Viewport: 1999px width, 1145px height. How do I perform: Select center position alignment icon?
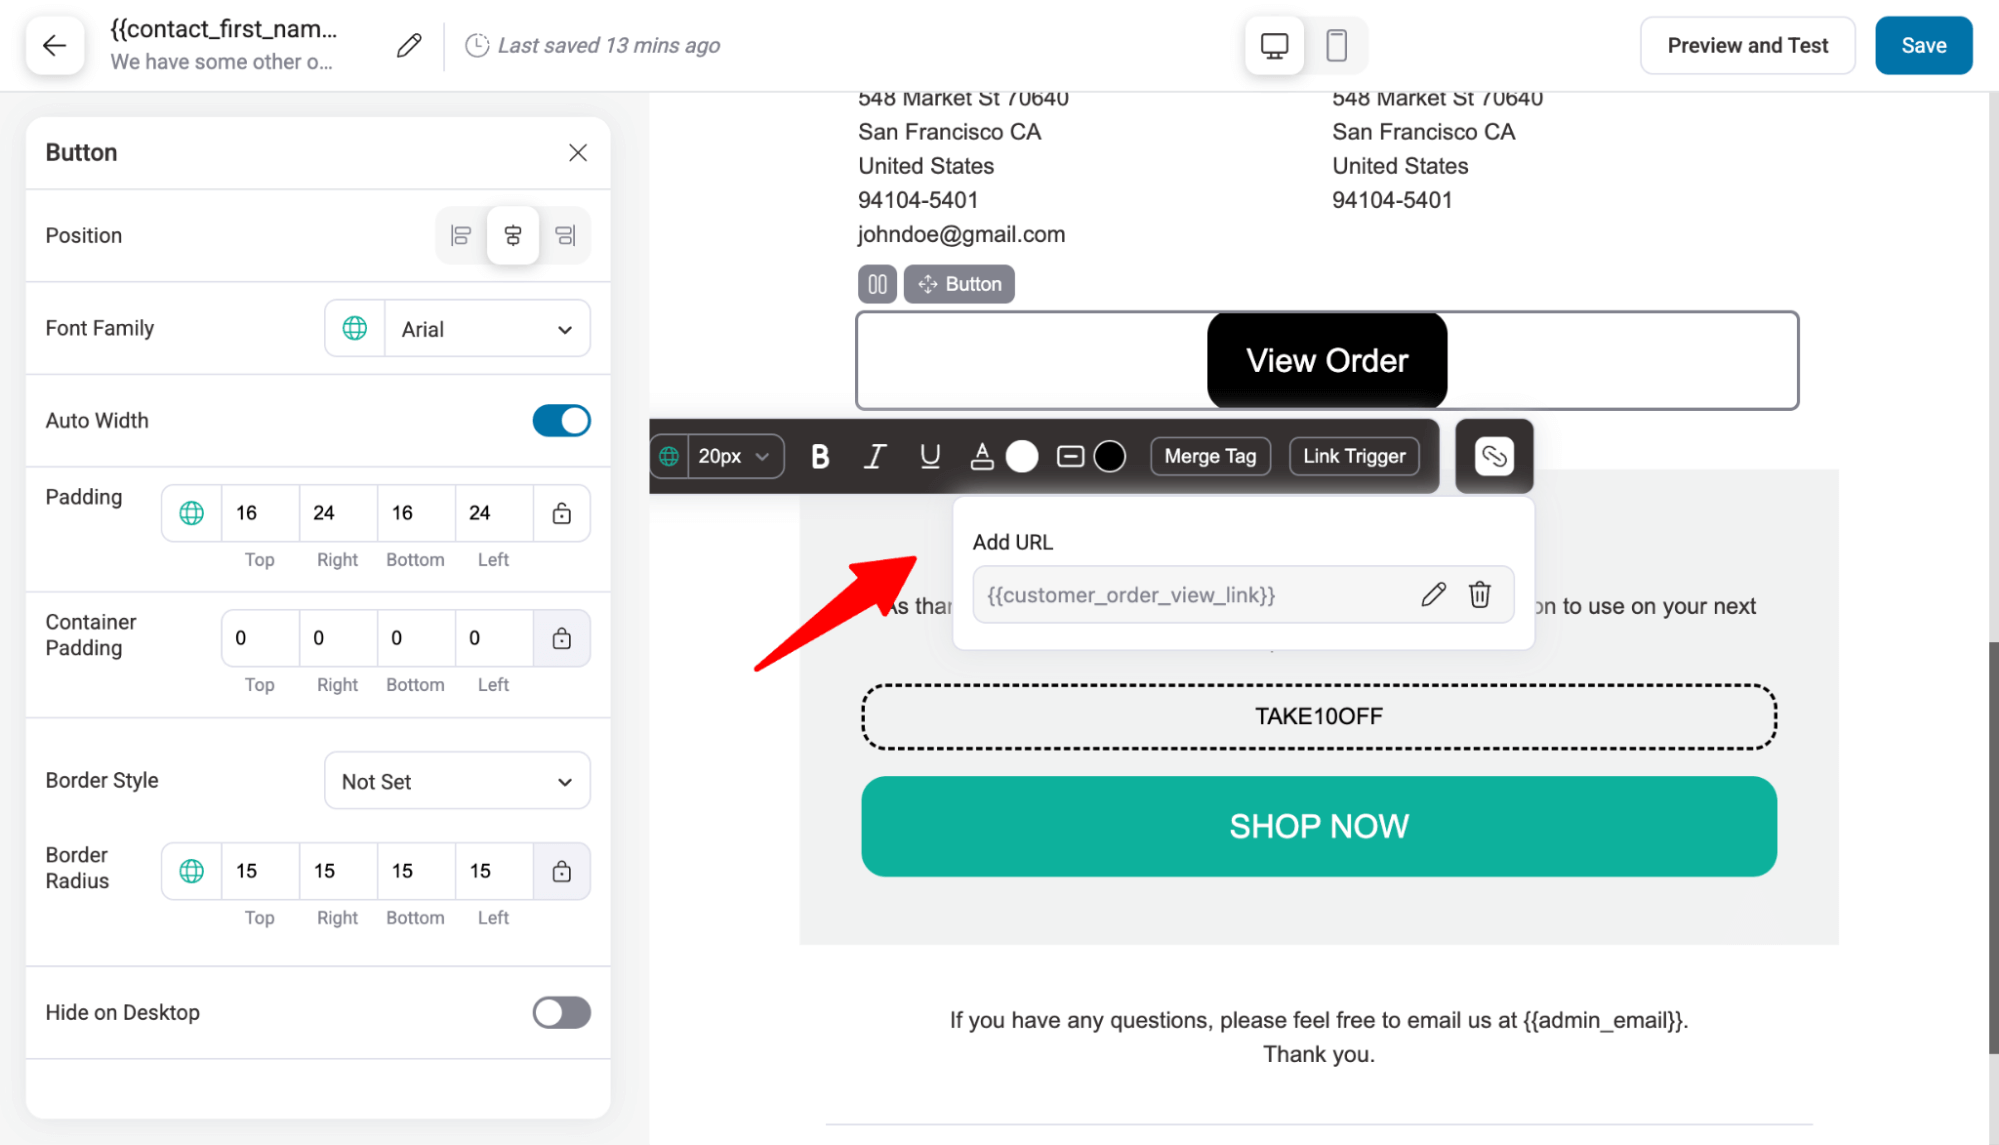tap(513, 235)
